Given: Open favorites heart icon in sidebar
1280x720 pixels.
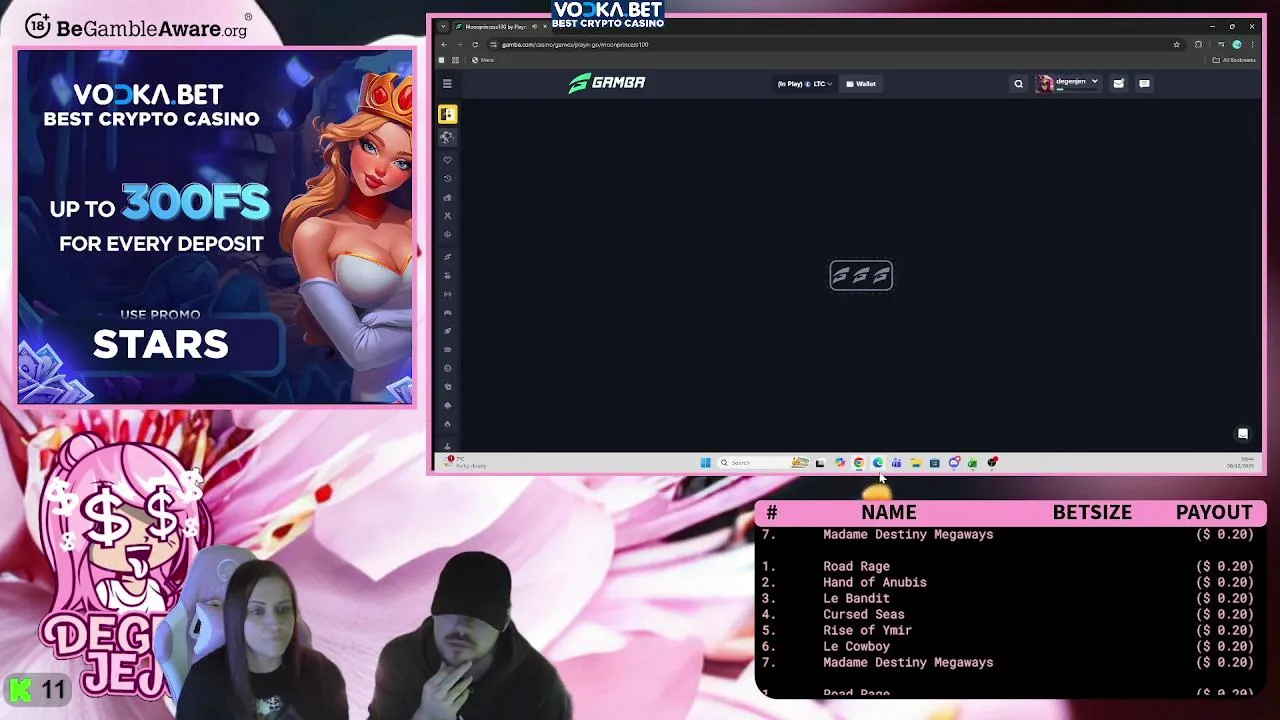Looking at the screenshot, I should [x=447, y=160].
